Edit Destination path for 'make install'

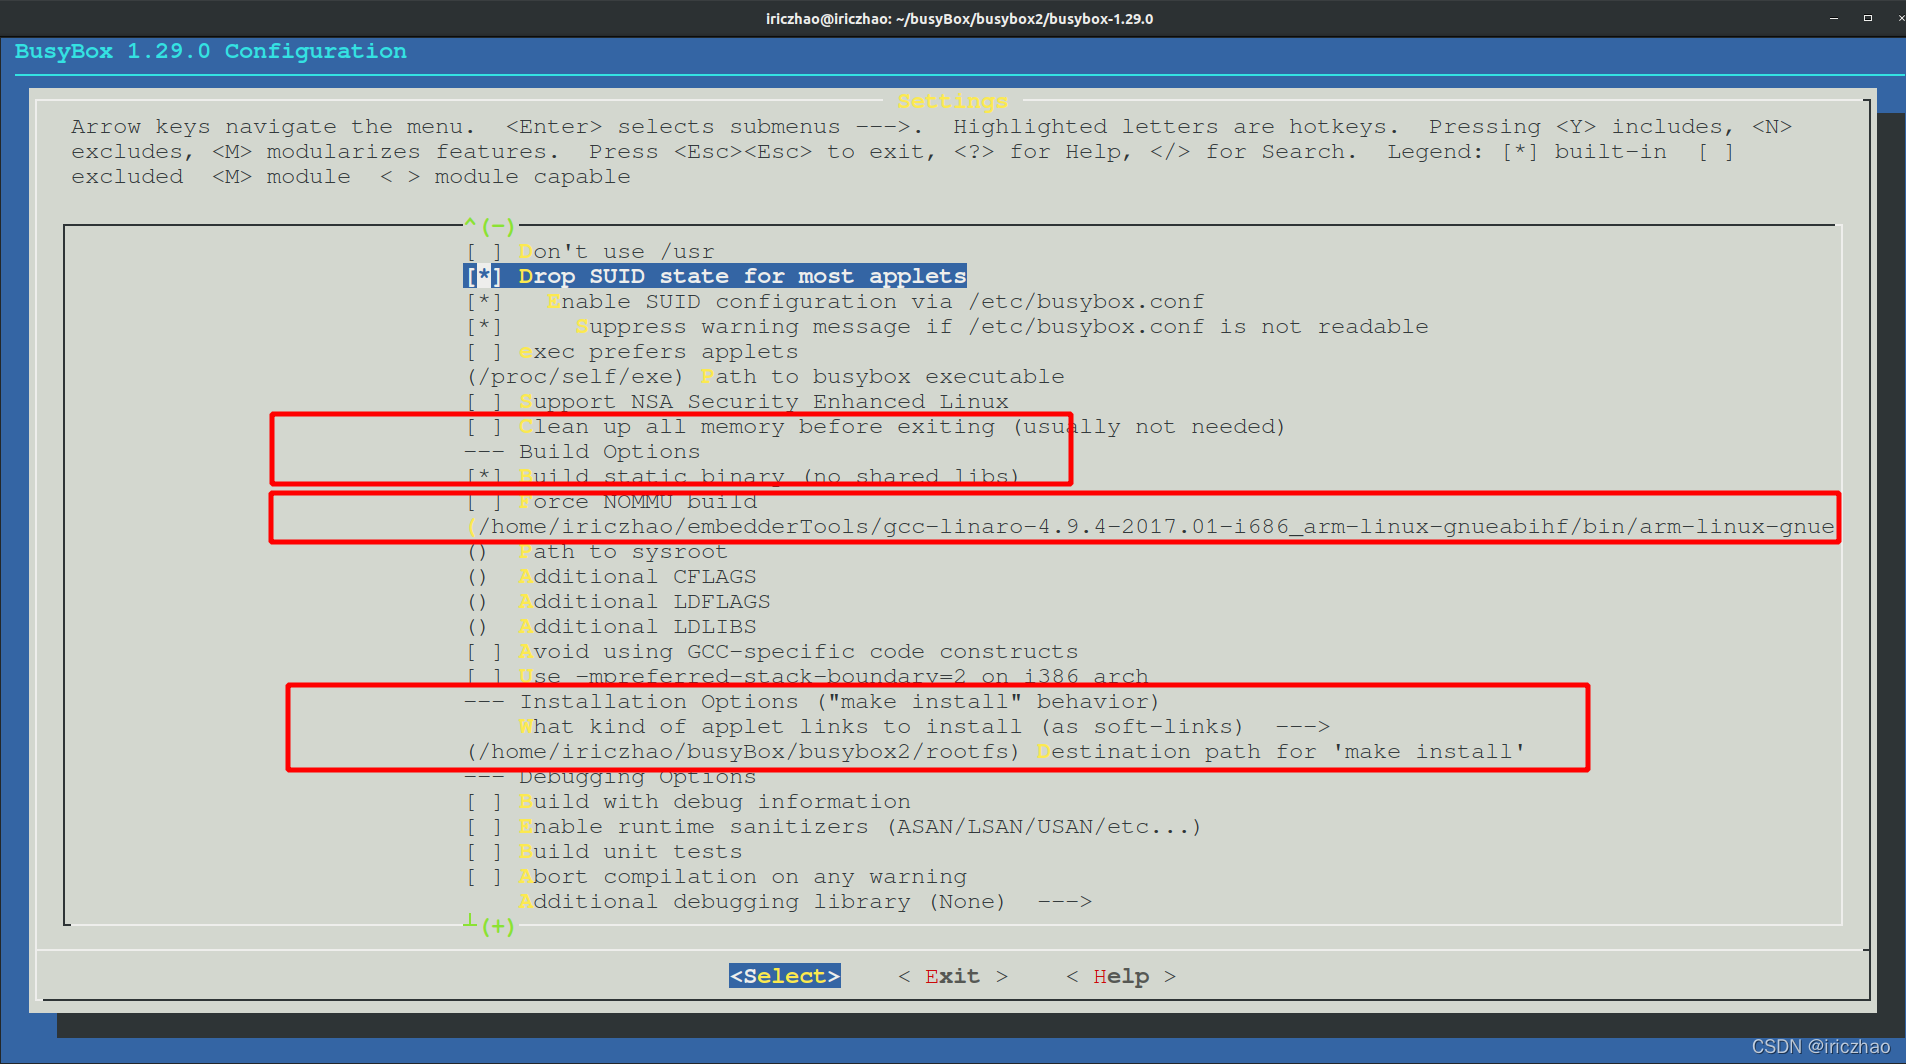coord(996,752)
